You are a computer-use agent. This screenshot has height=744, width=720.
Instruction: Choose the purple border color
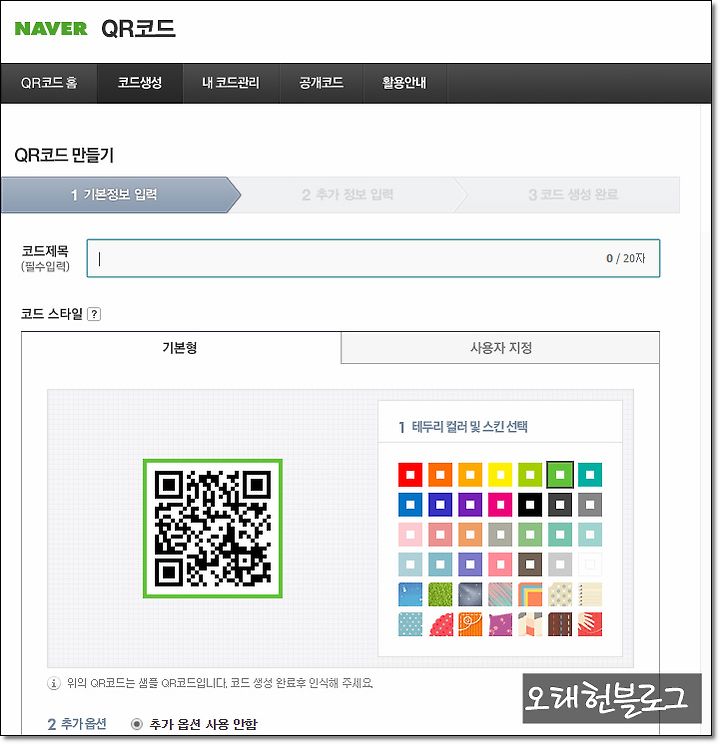[470, 504]
